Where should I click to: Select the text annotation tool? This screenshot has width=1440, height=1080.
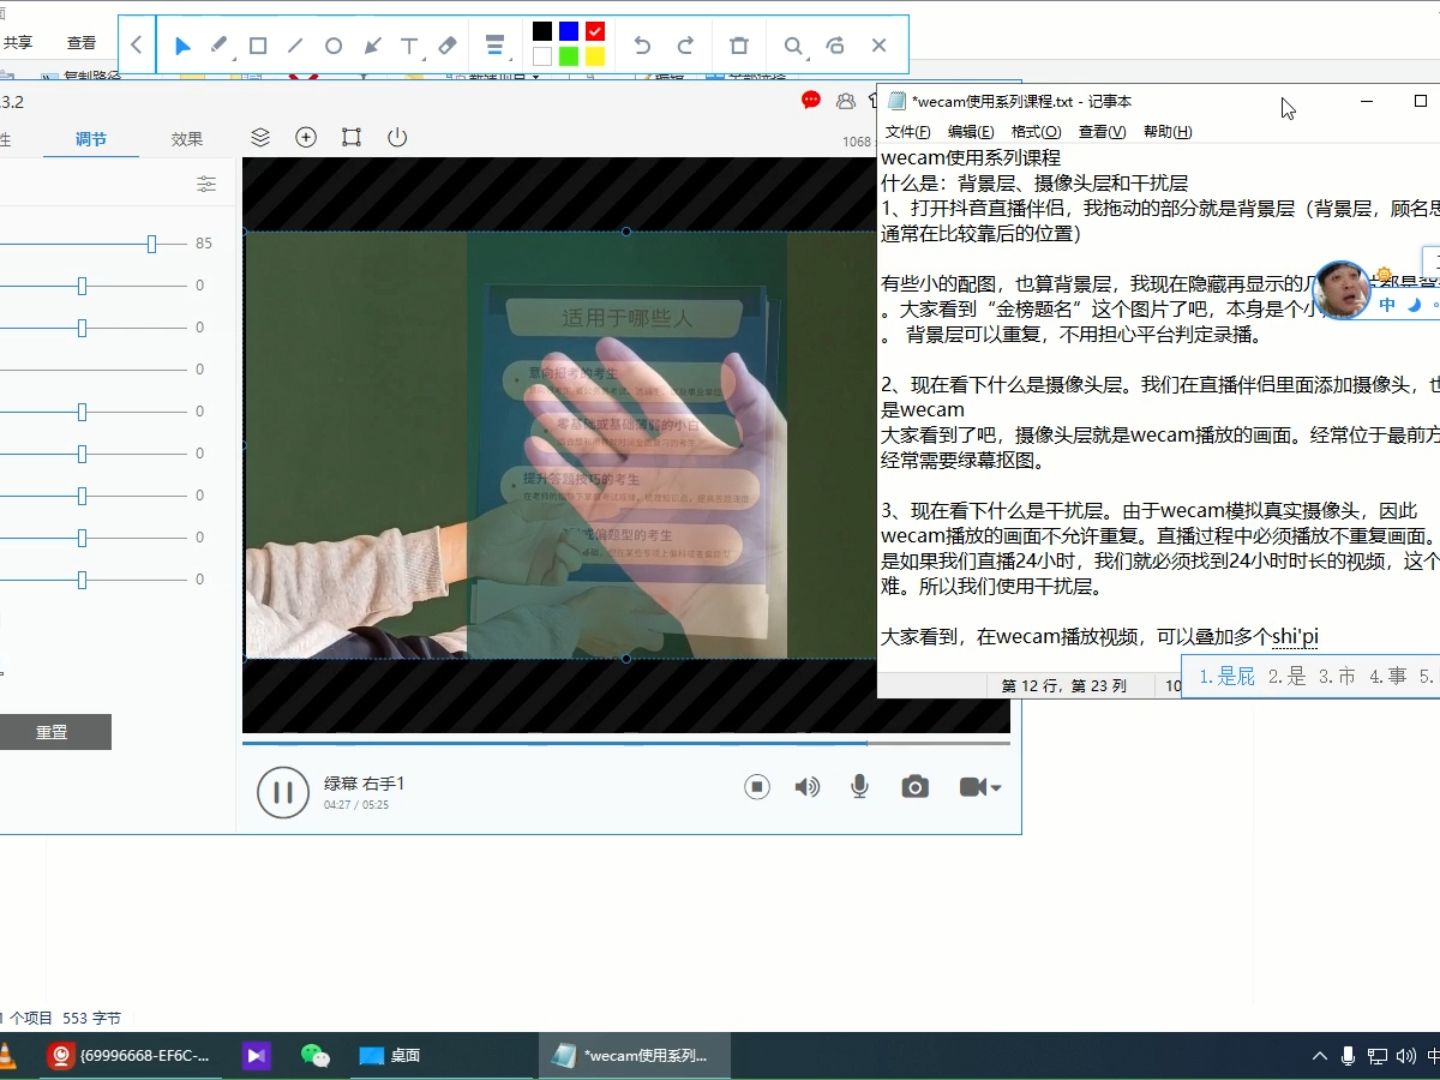[x=409, y=45]
